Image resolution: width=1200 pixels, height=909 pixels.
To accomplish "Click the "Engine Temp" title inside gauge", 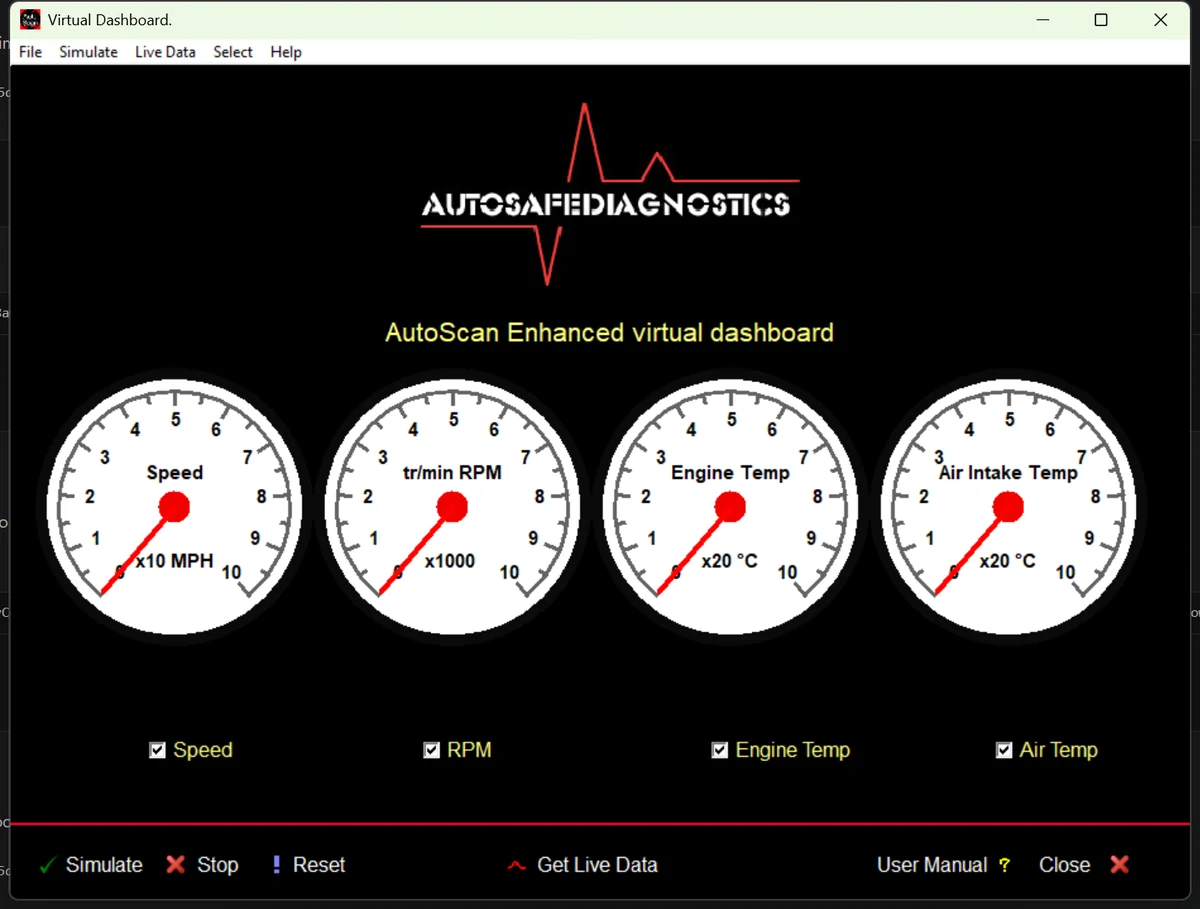I will click(x=730, y=473).
